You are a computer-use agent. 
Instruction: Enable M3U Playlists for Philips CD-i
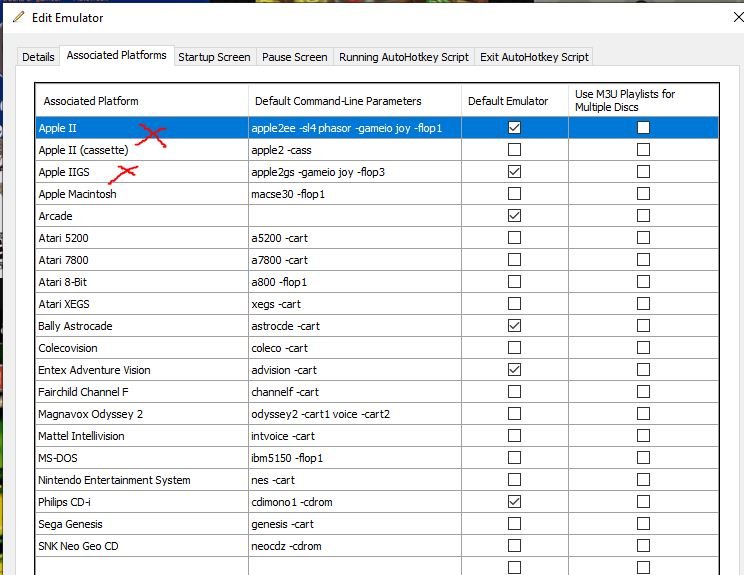coord(643,501)
